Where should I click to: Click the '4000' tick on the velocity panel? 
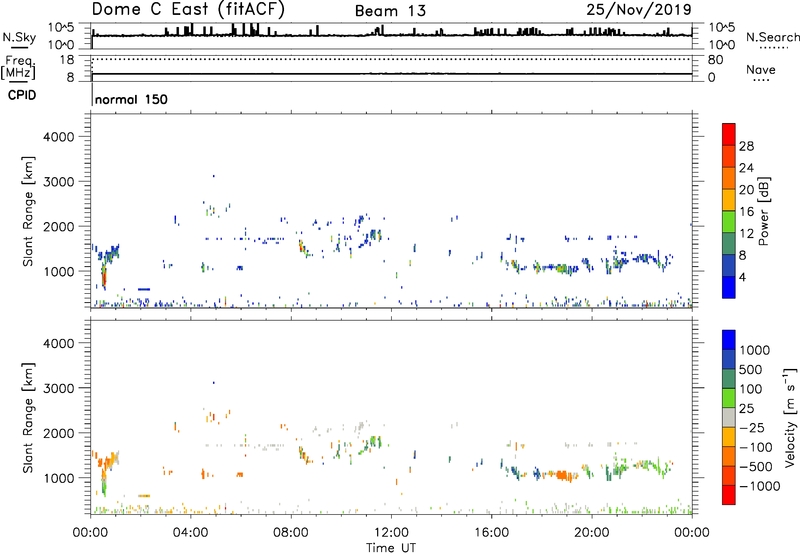pyautogui.click(x=59, y=343)
